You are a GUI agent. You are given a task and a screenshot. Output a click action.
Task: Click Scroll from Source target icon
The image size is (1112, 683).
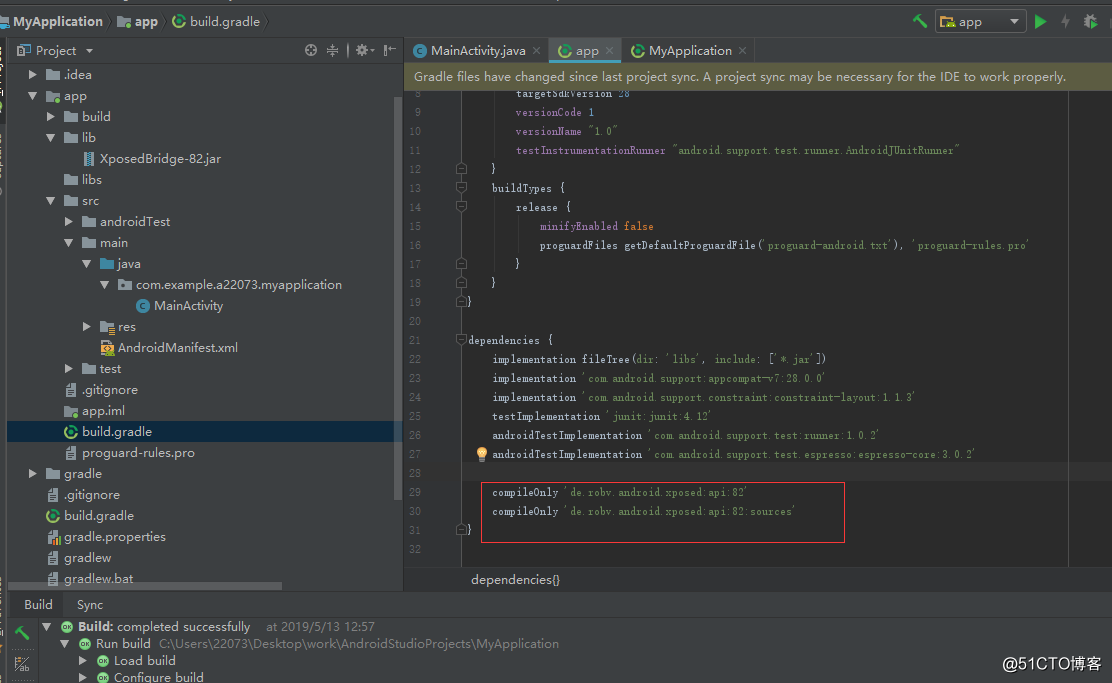311,50
